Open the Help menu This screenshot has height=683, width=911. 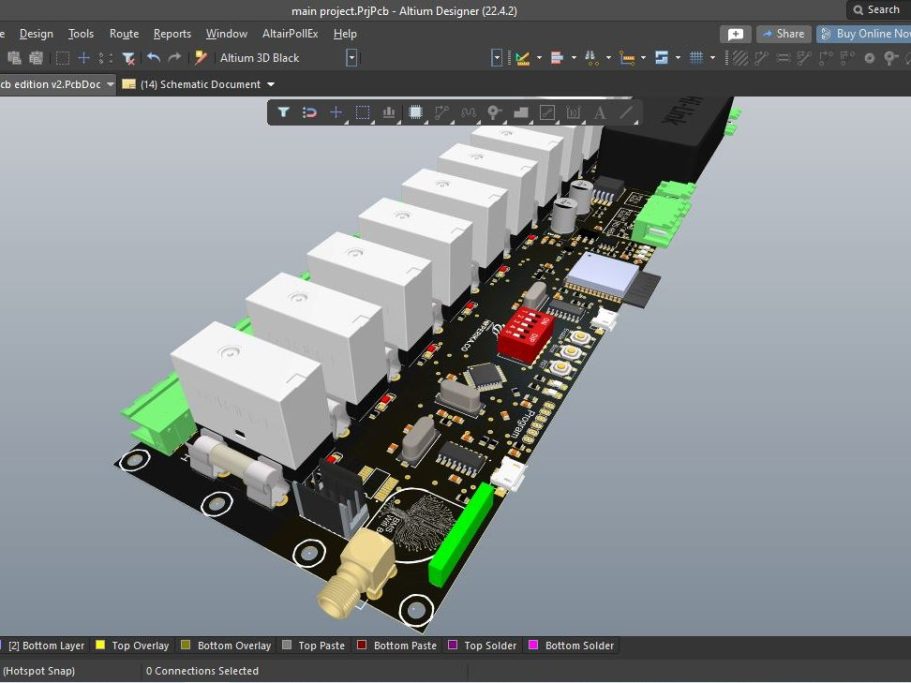345,34
